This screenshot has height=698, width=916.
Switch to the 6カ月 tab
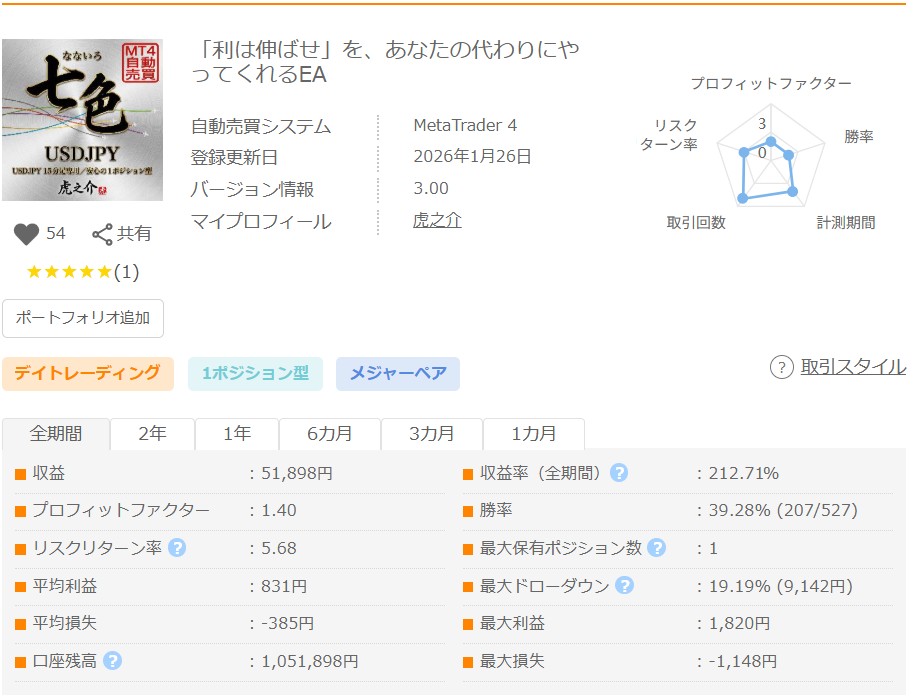pos(329,434)
